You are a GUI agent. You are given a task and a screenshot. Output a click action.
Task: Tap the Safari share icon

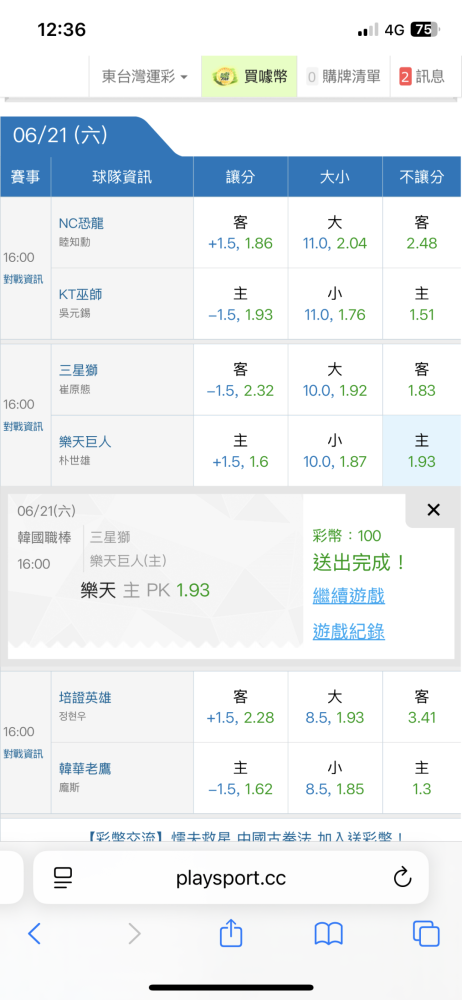[231, 932]
